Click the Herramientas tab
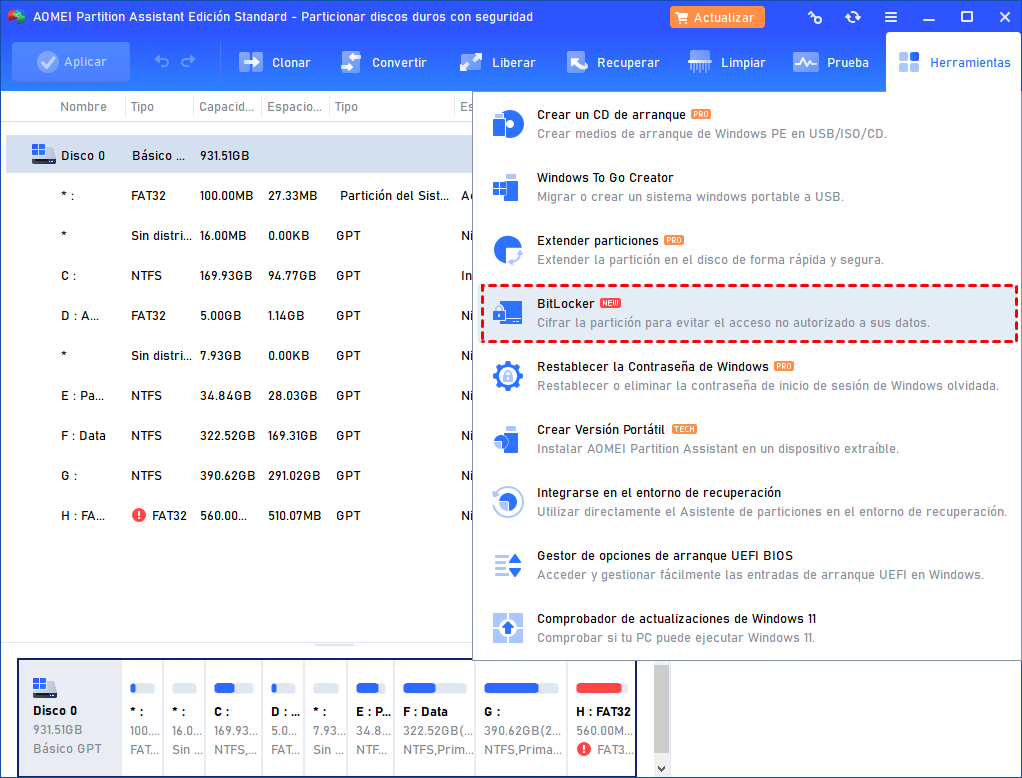Viewport: 1022px width, 778px height. pyautogui.click(x=954, y=63)
